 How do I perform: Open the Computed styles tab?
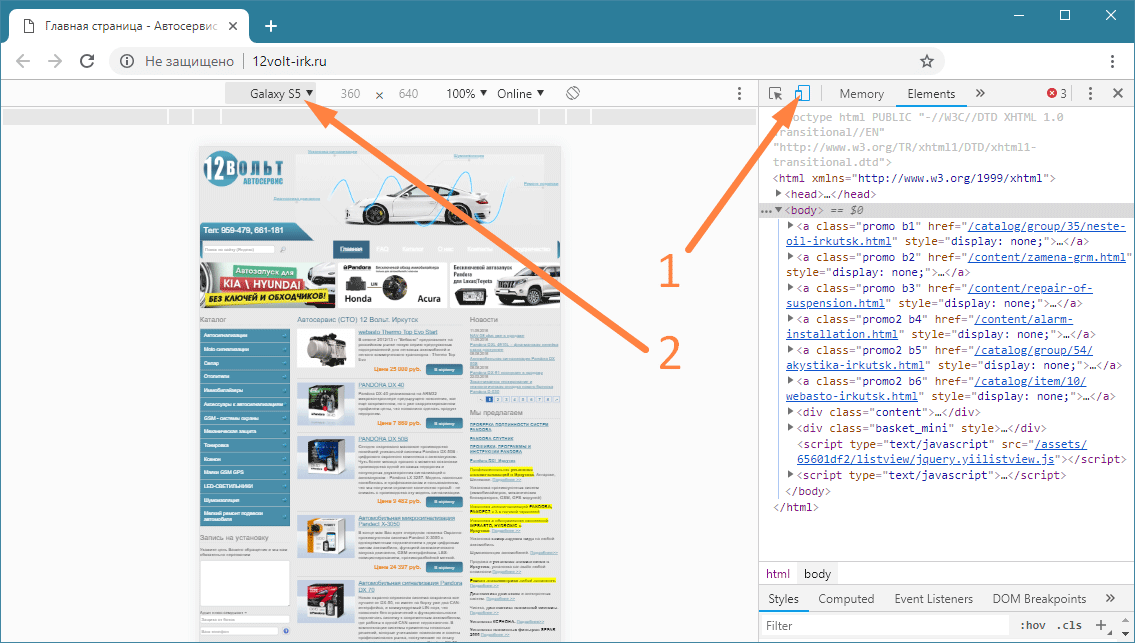pos(846,598)
